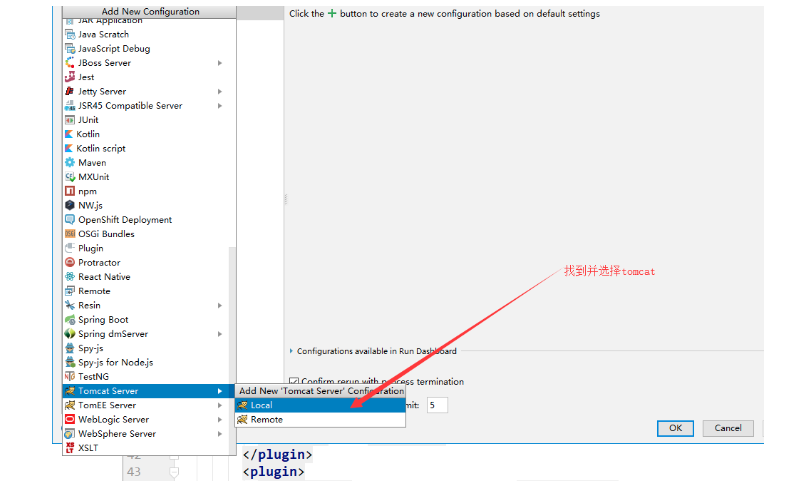This screenshot has width=807, height=493.
Task: Expand the TomEE Server submenu arrow
Action: [220, 406]
